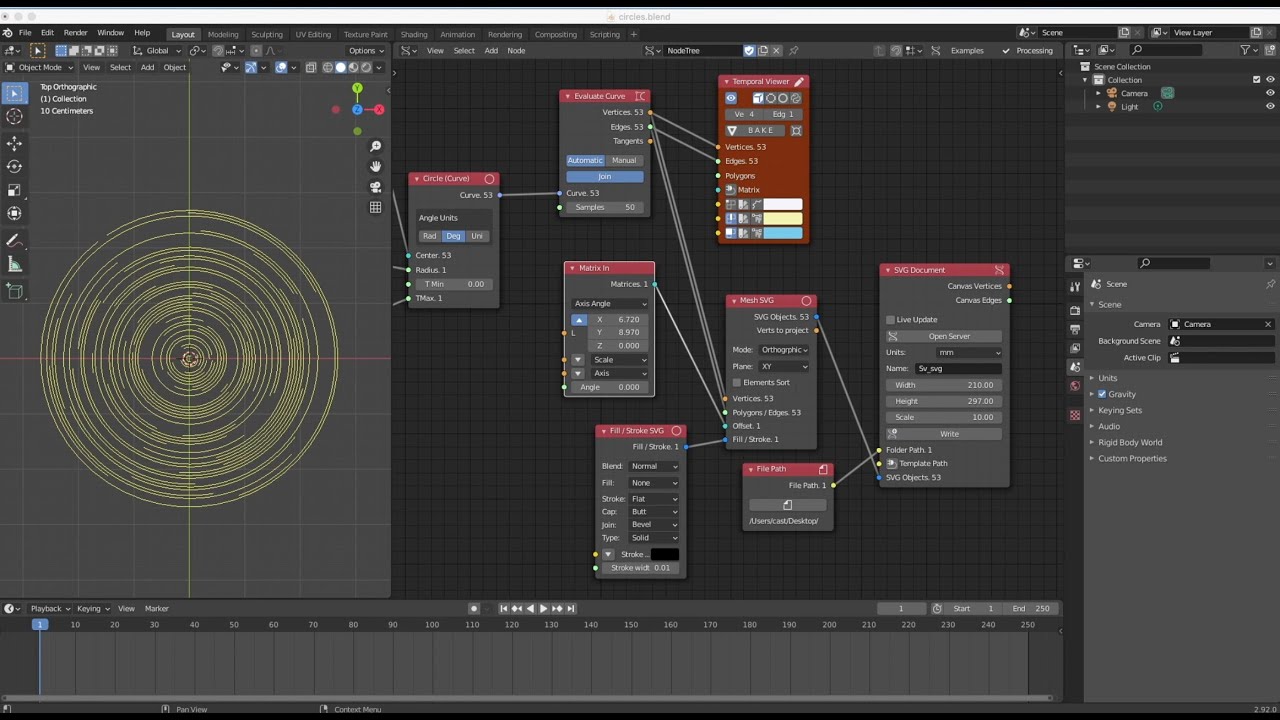
Task: Expand Rigid Body World panel
Action: coord(1130,442)
